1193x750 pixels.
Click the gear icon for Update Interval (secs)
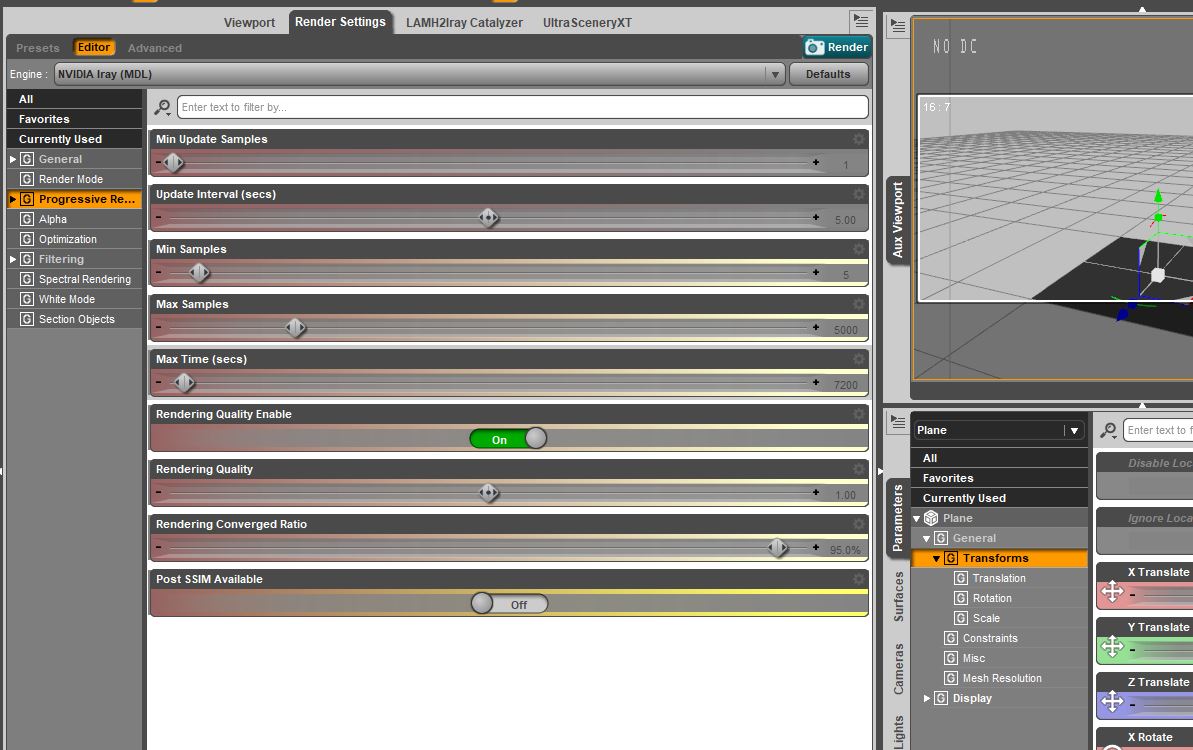pyautogui.click(x=859, y=194)
